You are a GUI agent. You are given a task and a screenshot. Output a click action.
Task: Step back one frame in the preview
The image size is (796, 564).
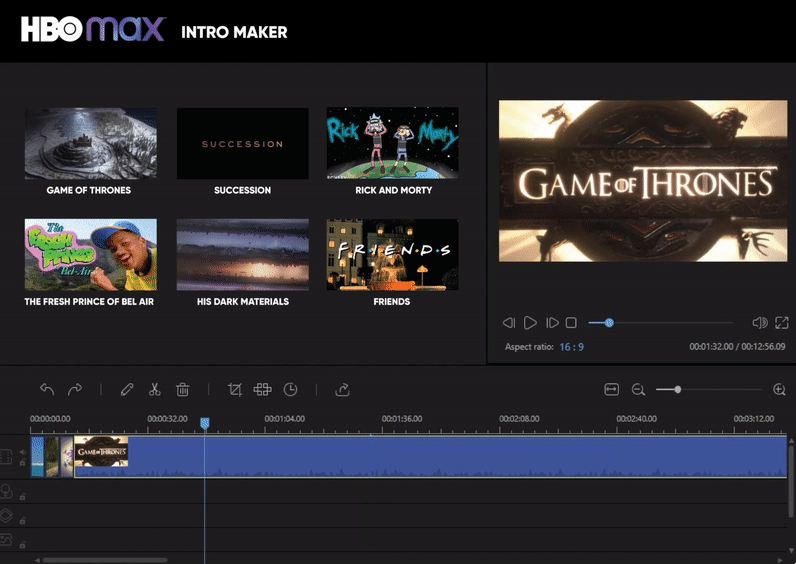[x=509, y=322]
